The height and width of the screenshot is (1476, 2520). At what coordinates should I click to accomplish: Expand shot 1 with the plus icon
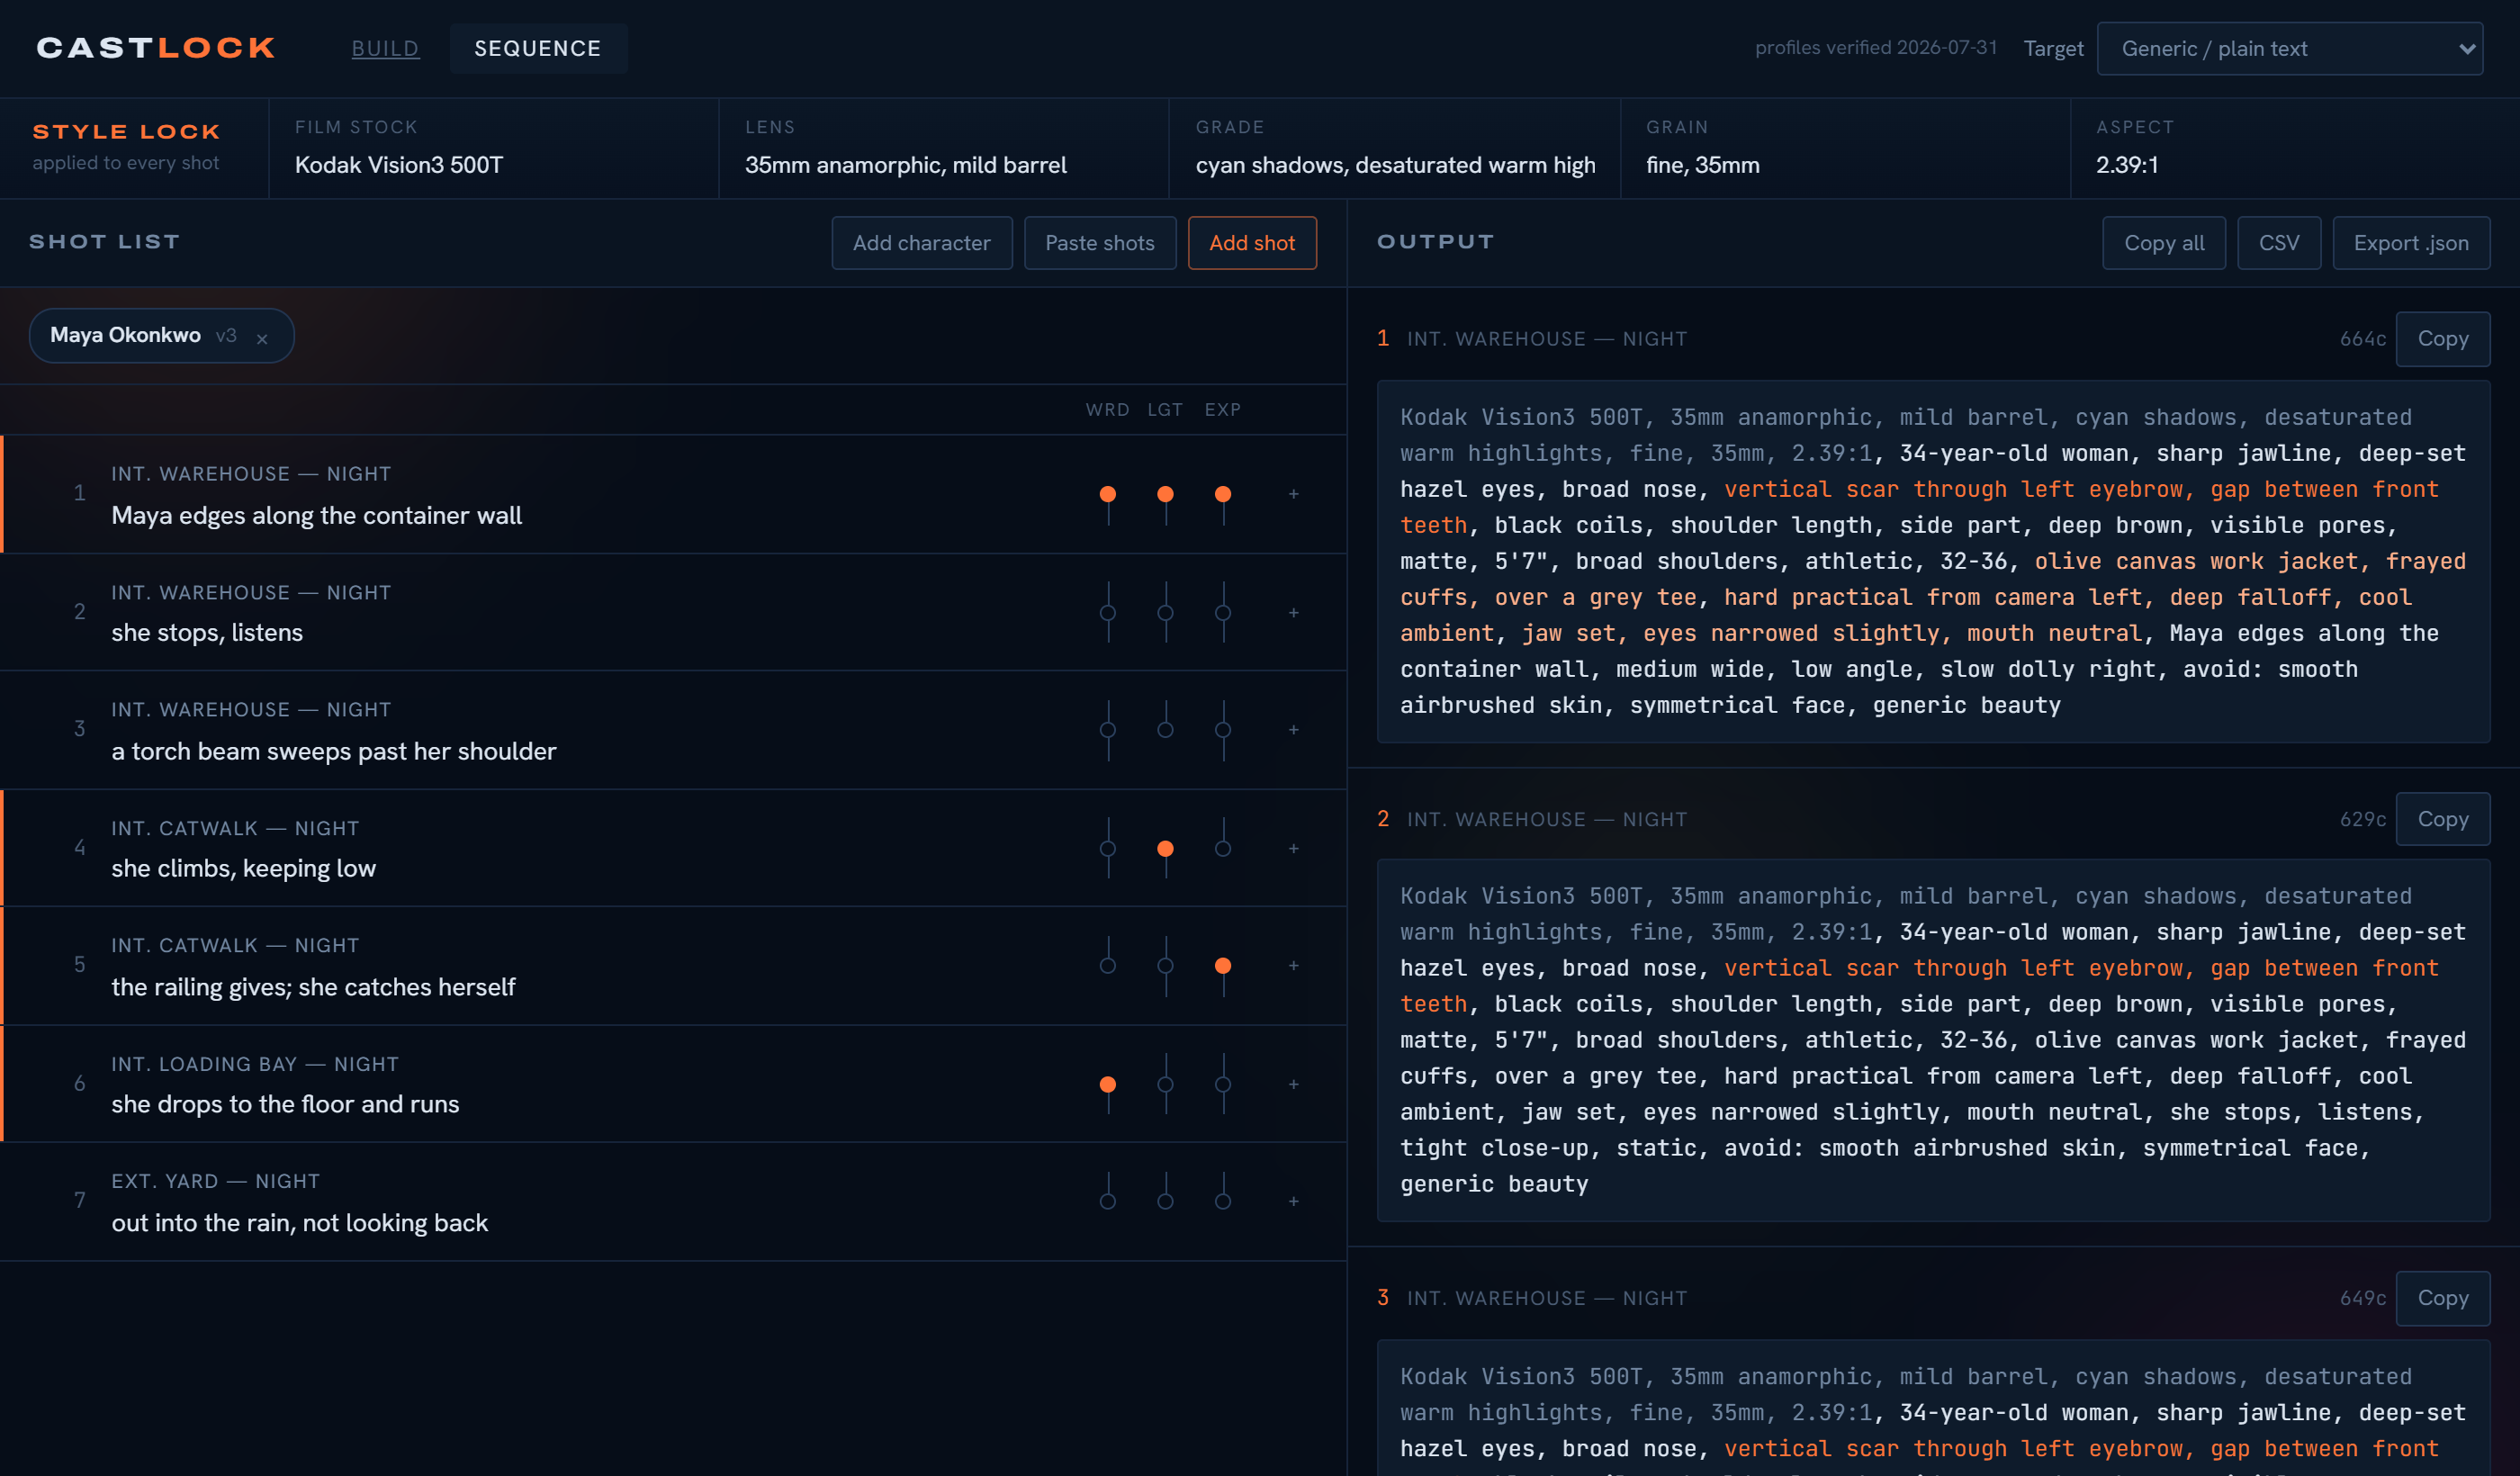(1293, 494)
